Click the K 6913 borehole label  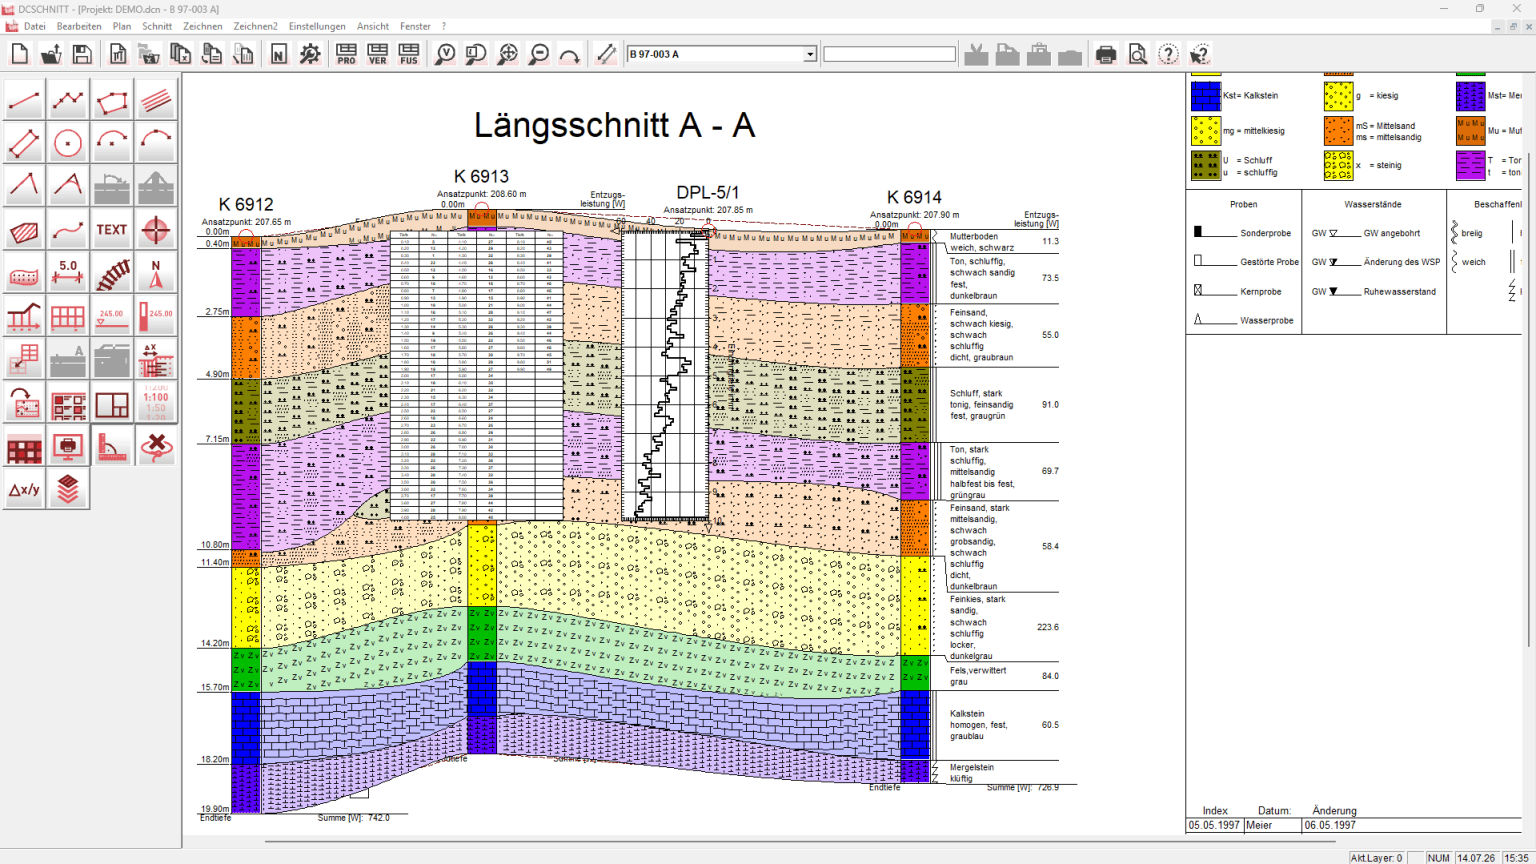[481, 177]
